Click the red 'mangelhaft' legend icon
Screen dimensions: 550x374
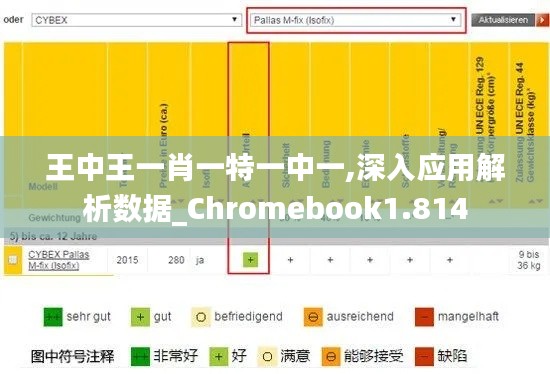(424, 317)
